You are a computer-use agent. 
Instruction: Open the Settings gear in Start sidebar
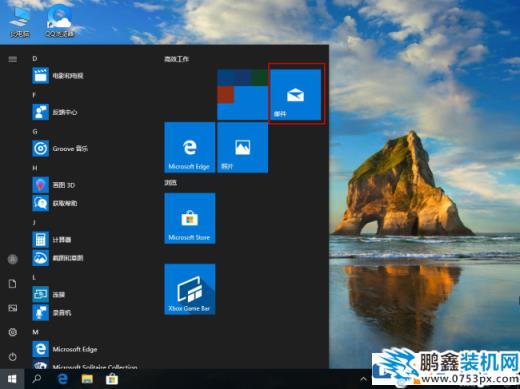(13, 332)
